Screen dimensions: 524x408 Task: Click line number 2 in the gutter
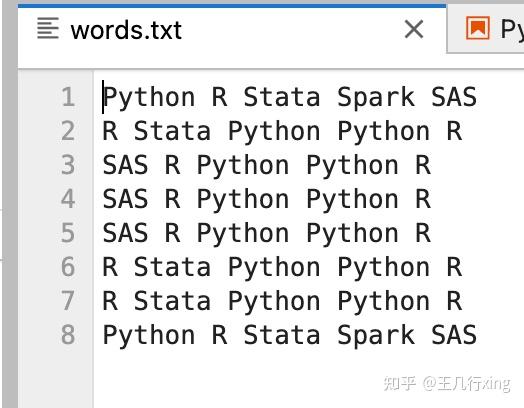68,131
